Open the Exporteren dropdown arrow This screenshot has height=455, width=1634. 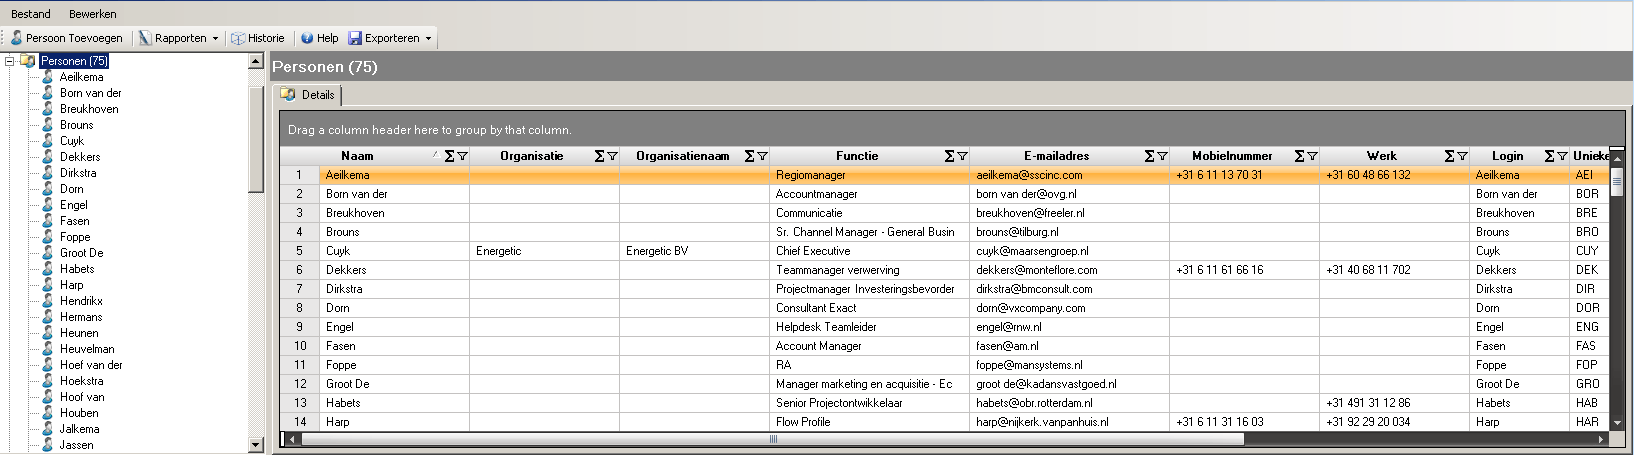coord(428,39)
